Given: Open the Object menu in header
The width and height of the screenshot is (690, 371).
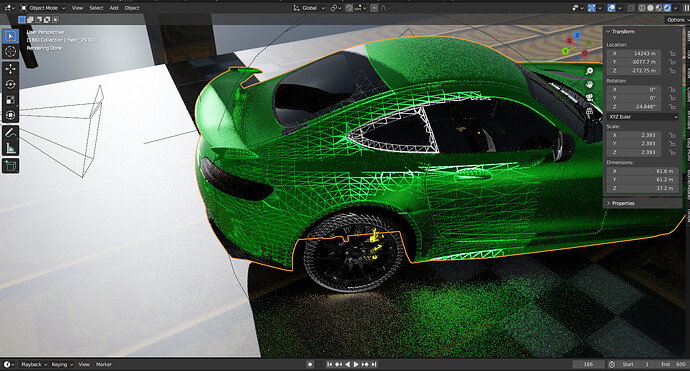Looking at the screenshot, I should point(132,8).
